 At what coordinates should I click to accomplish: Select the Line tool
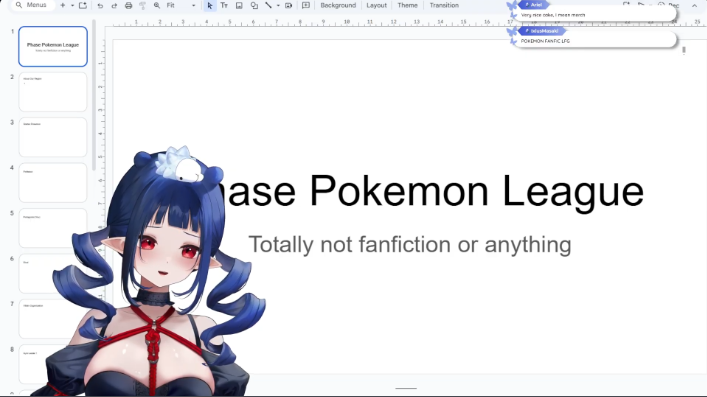[x=268, y=5]
